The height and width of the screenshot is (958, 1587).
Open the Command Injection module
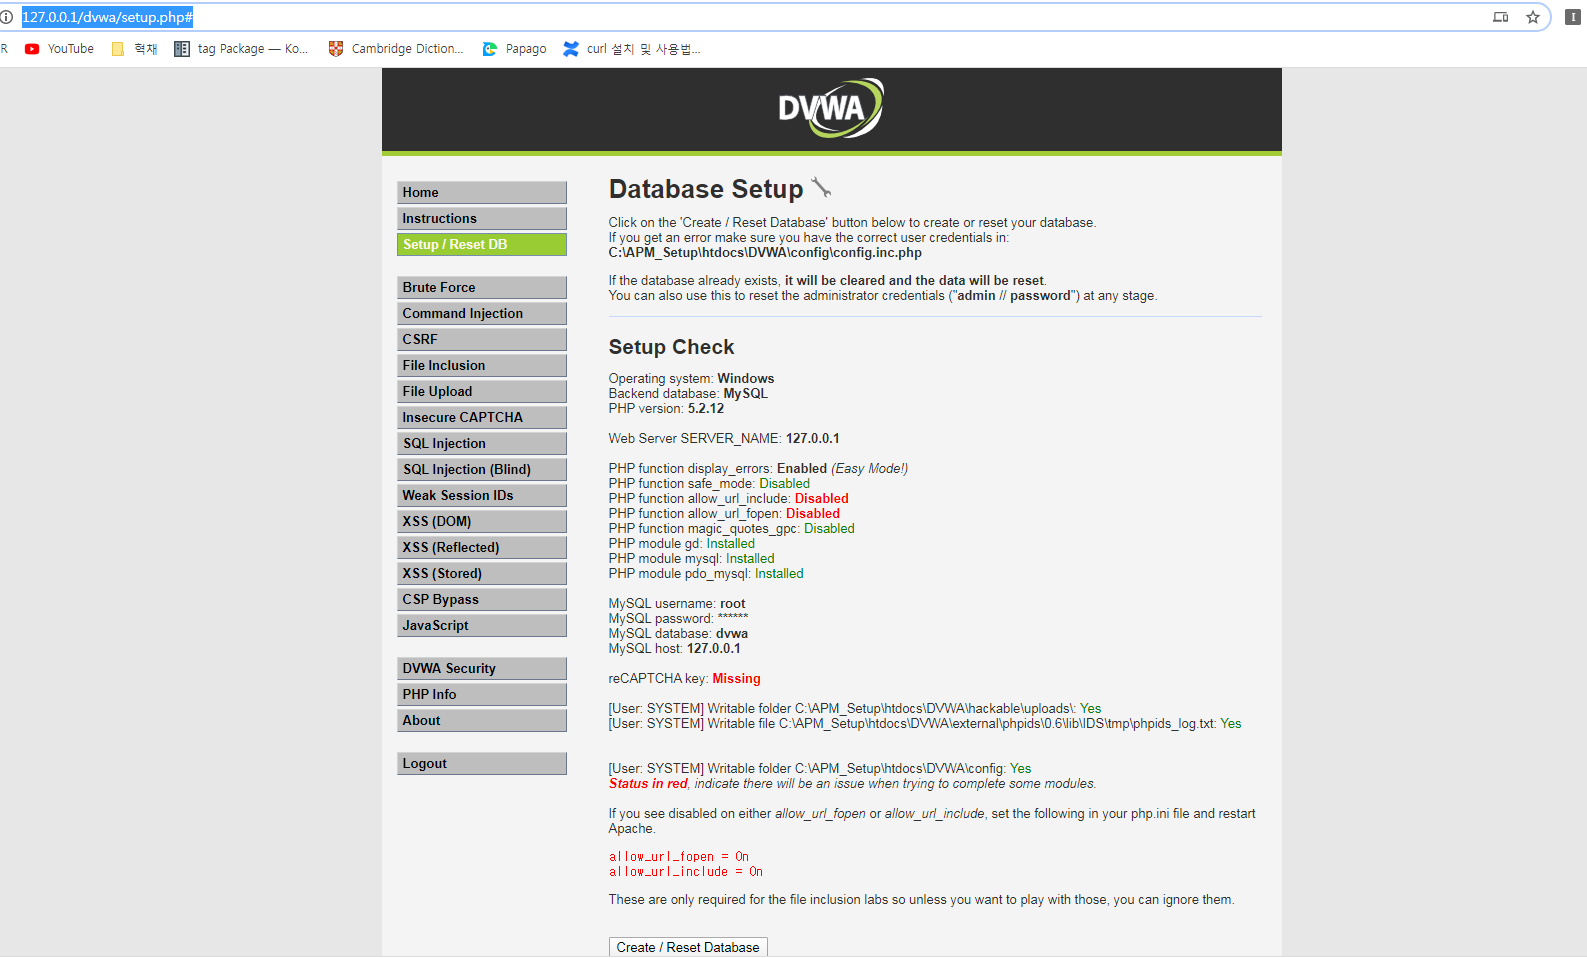tap(482, 313)
